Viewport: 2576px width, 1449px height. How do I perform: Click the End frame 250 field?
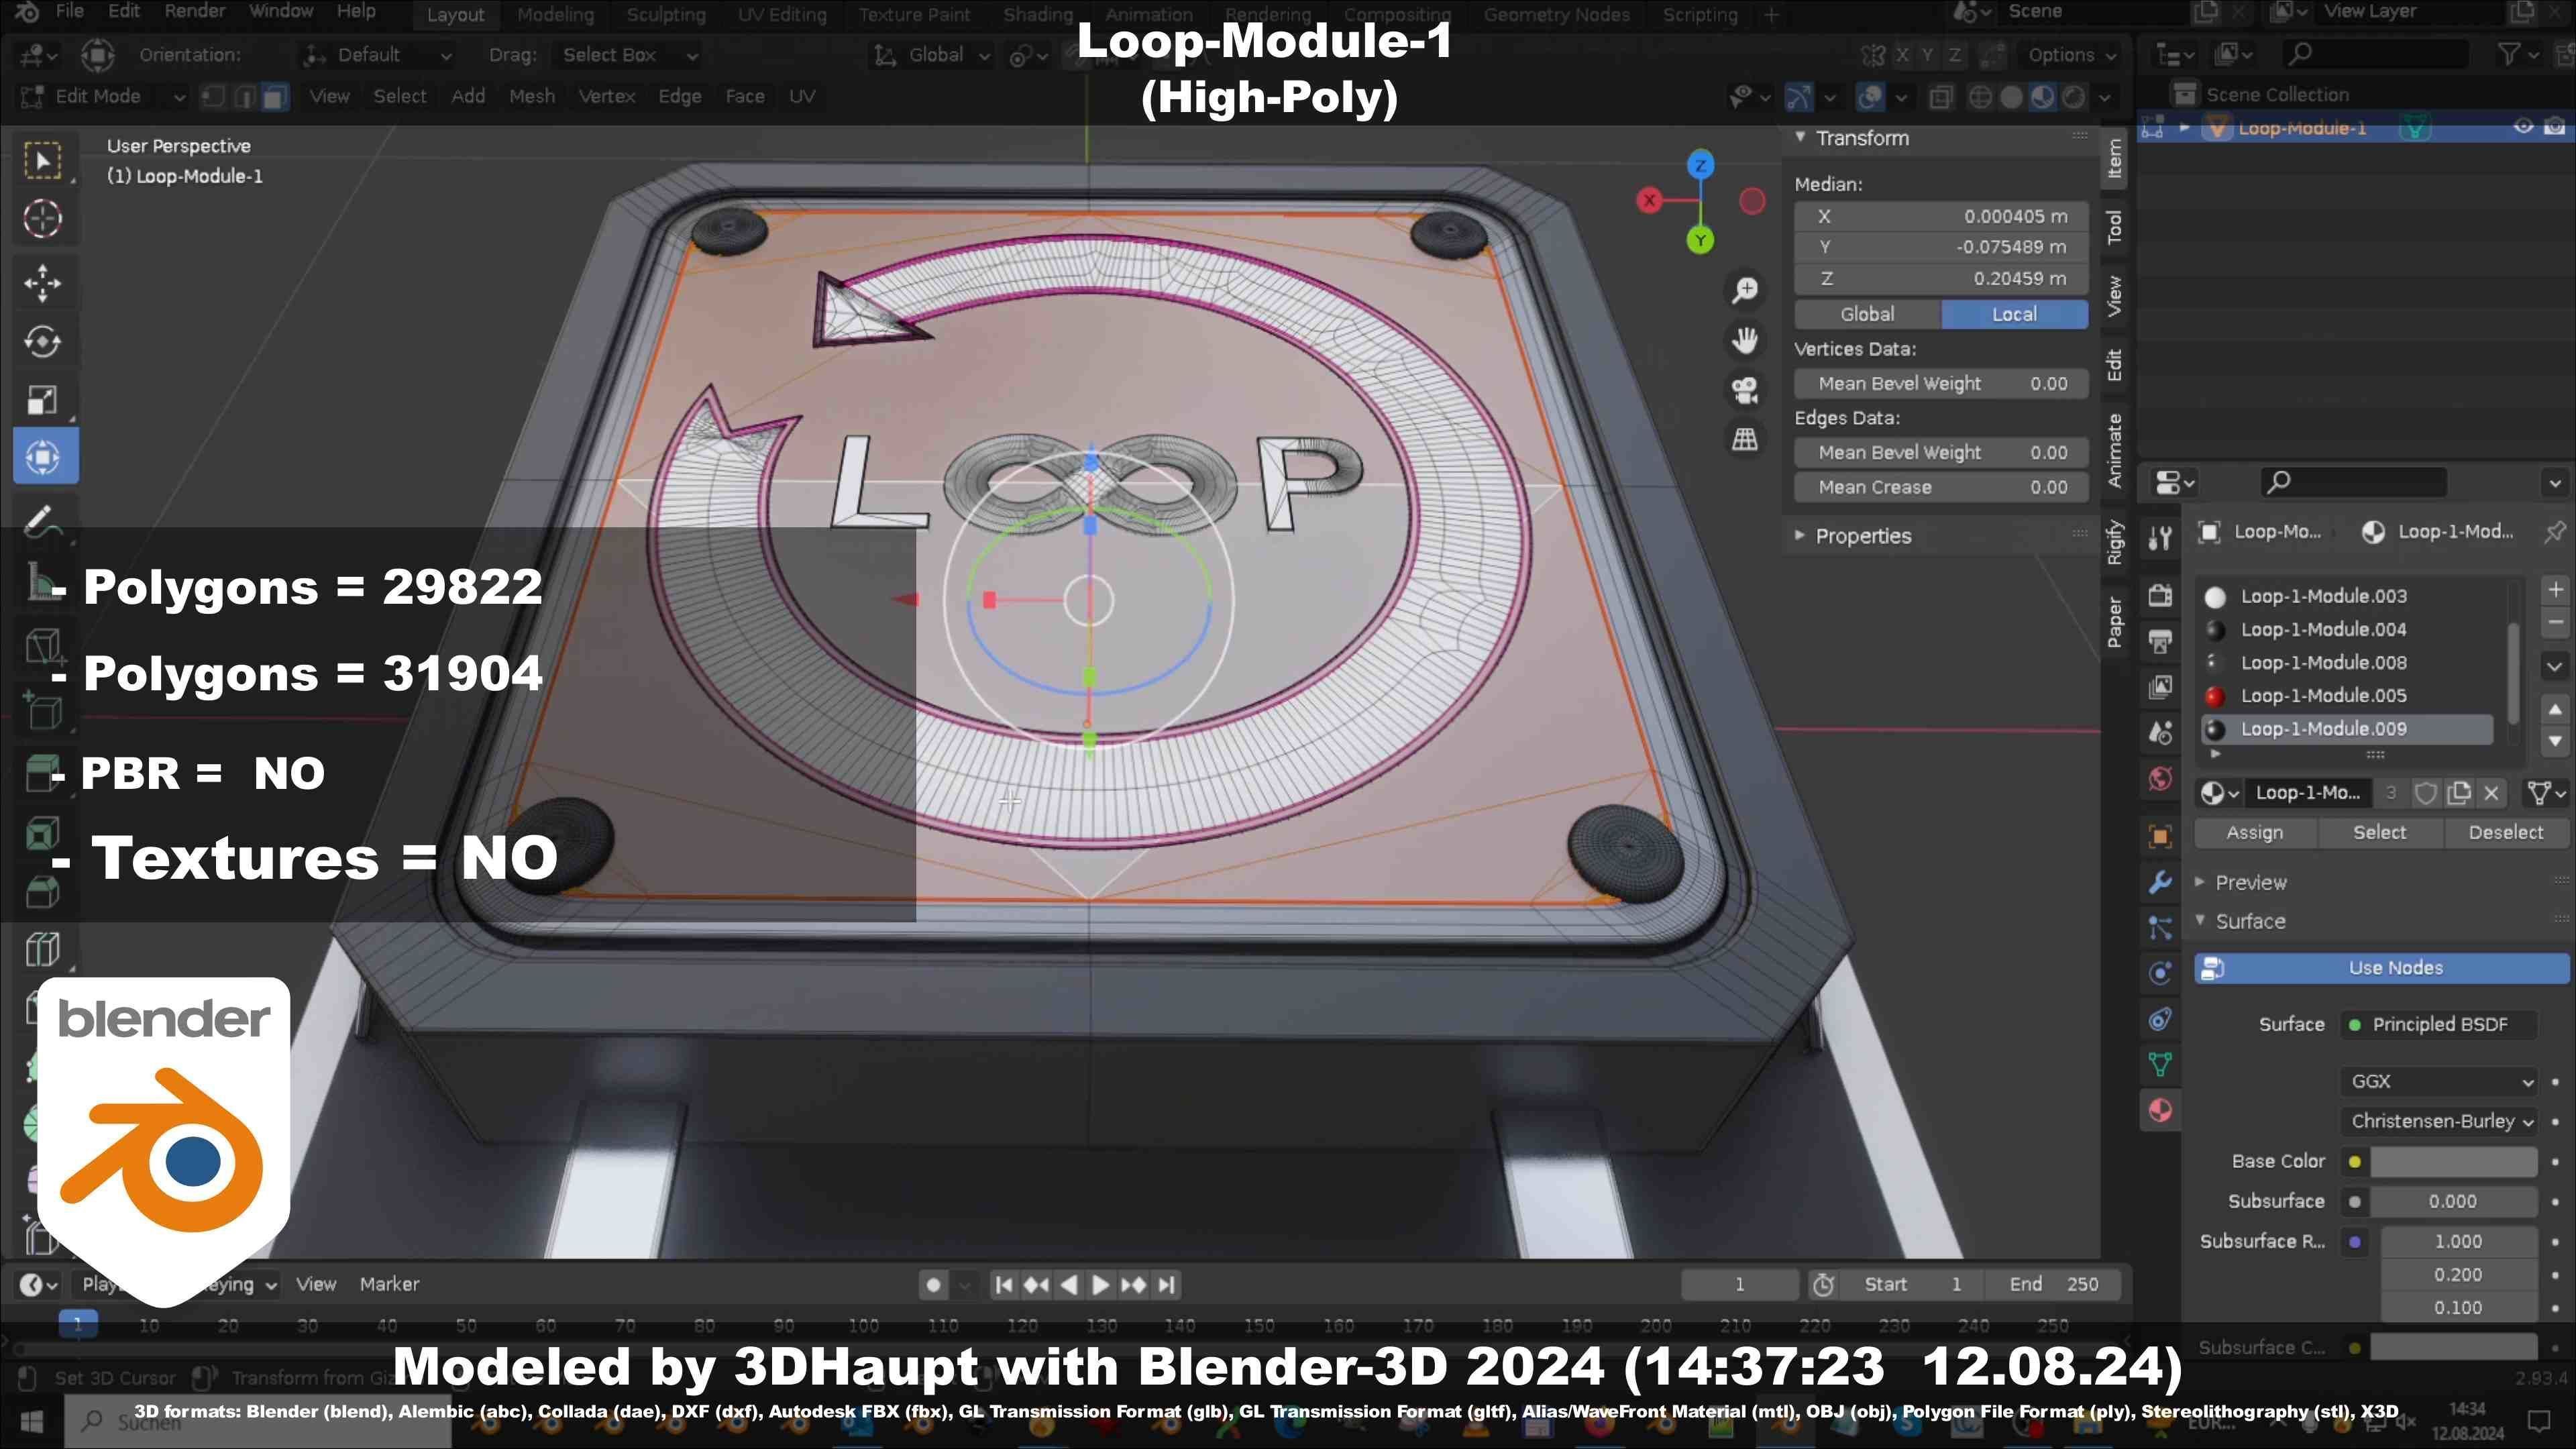[2053, 1285]
